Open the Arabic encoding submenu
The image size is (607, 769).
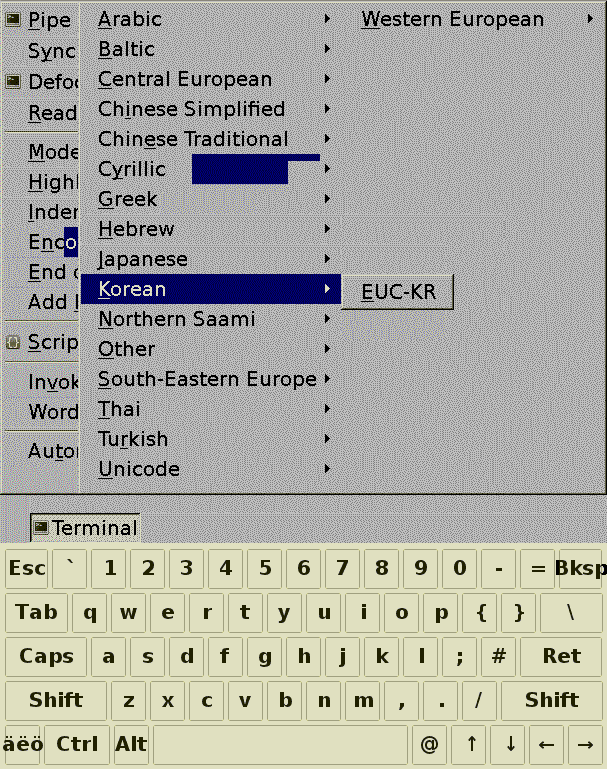pyautogui.click(x=211, y=20)
